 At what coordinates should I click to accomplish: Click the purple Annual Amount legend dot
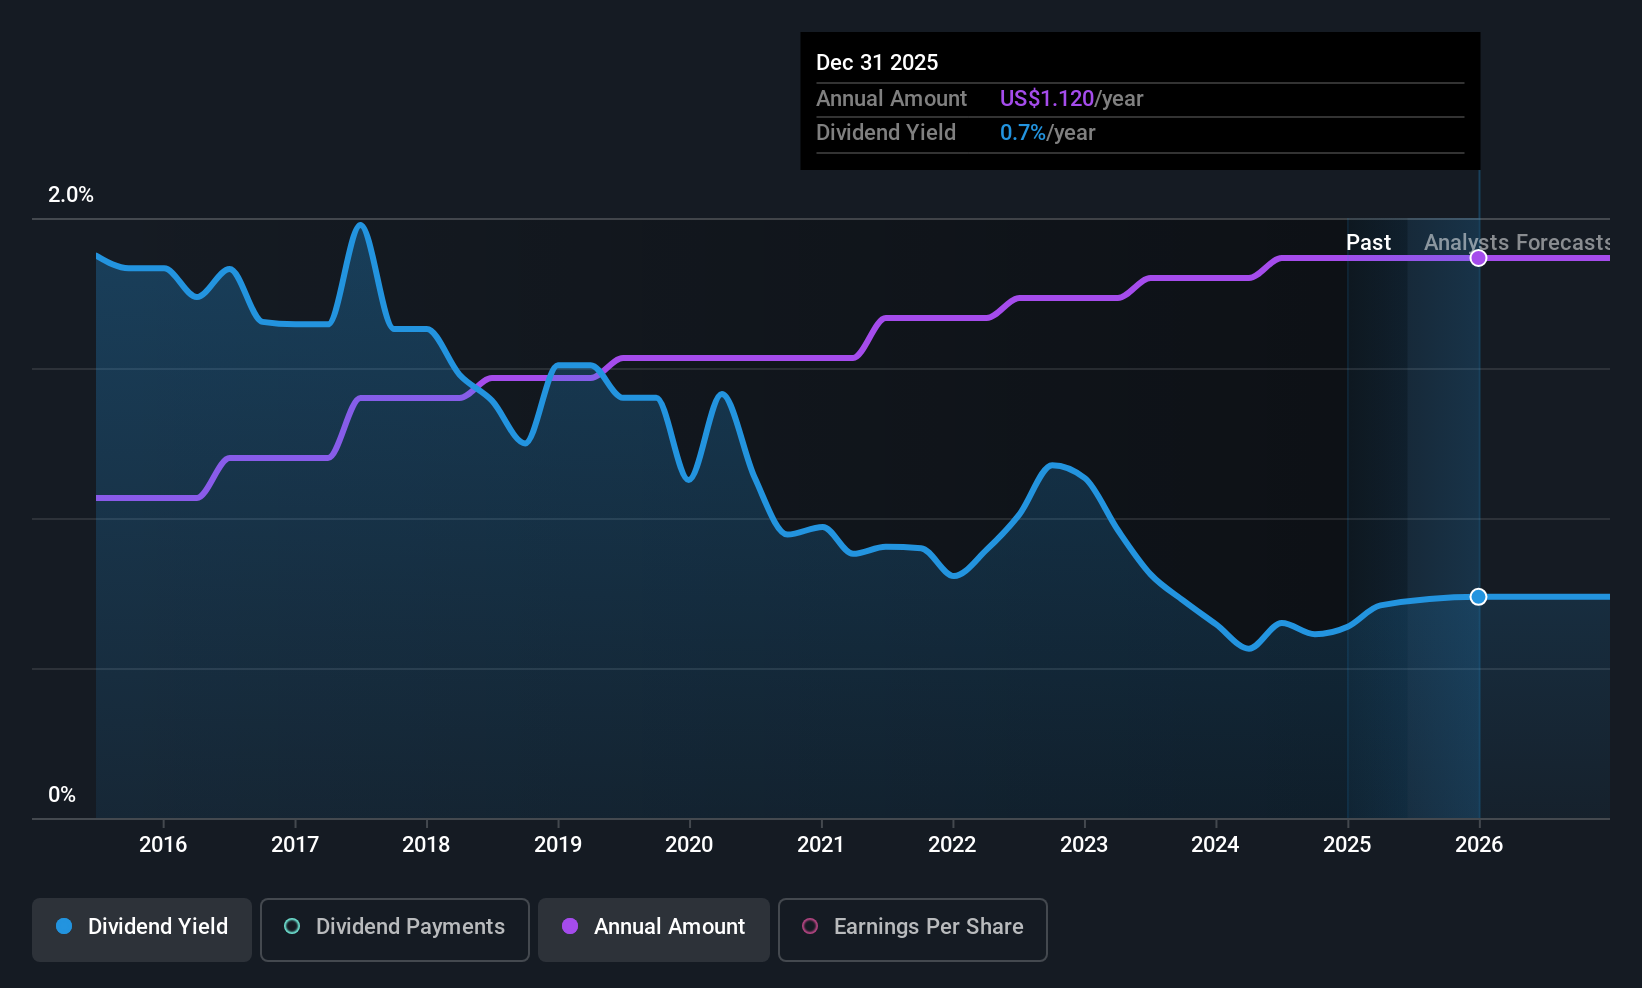click(x=570, y=926)
